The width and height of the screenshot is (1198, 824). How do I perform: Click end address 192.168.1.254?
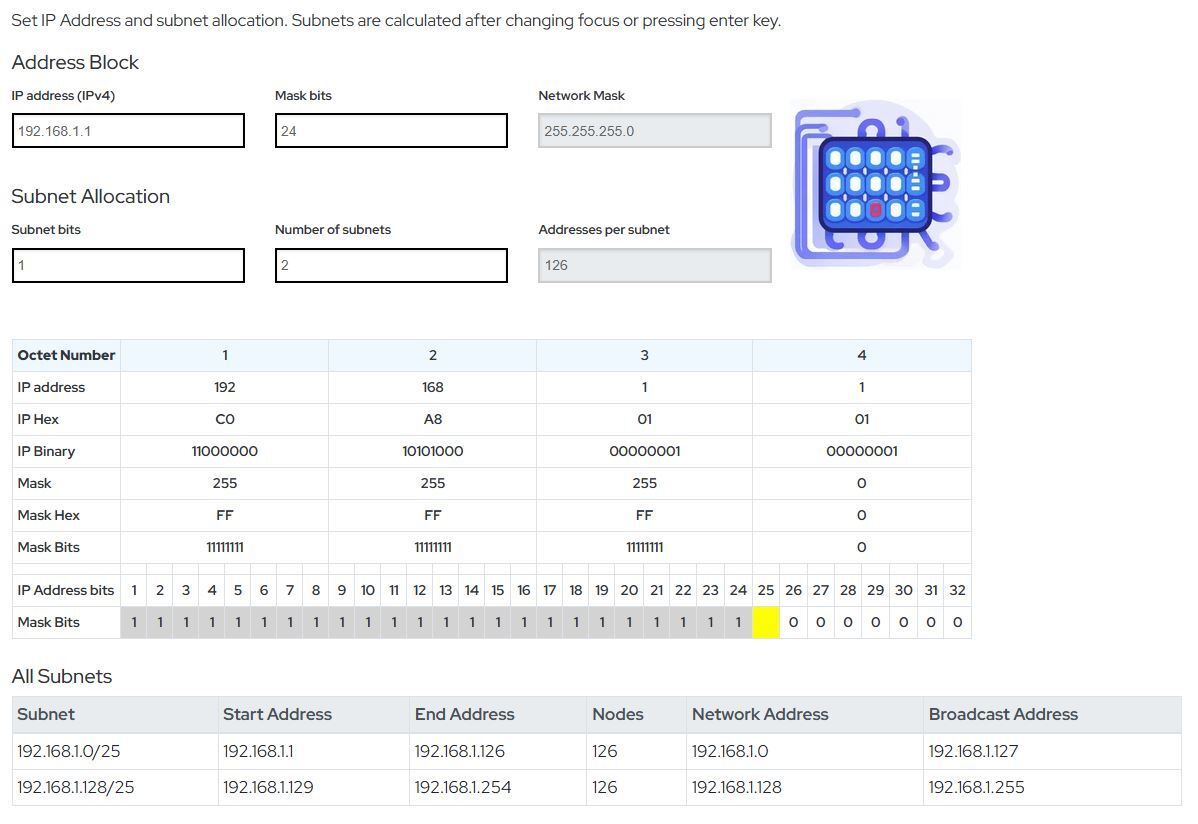tap(463, 787)
